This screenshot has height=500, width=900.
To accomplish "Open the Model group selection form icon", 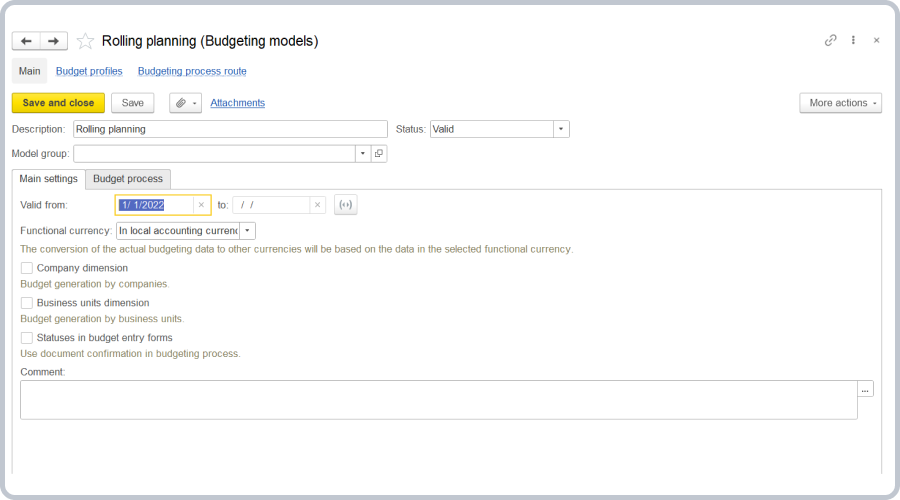I will [379, 154].
